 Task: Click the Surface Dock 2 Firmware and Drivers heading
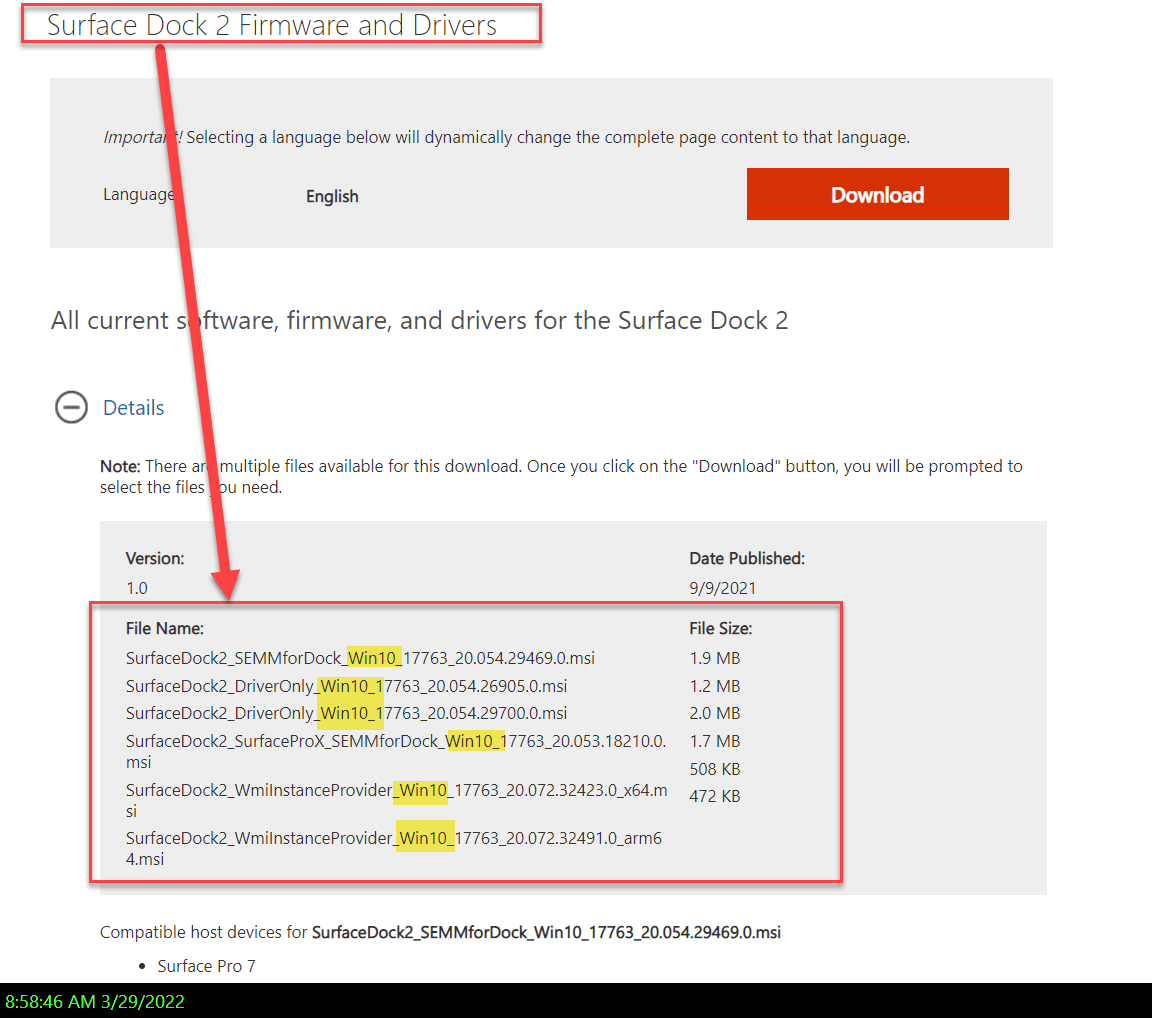272,25
